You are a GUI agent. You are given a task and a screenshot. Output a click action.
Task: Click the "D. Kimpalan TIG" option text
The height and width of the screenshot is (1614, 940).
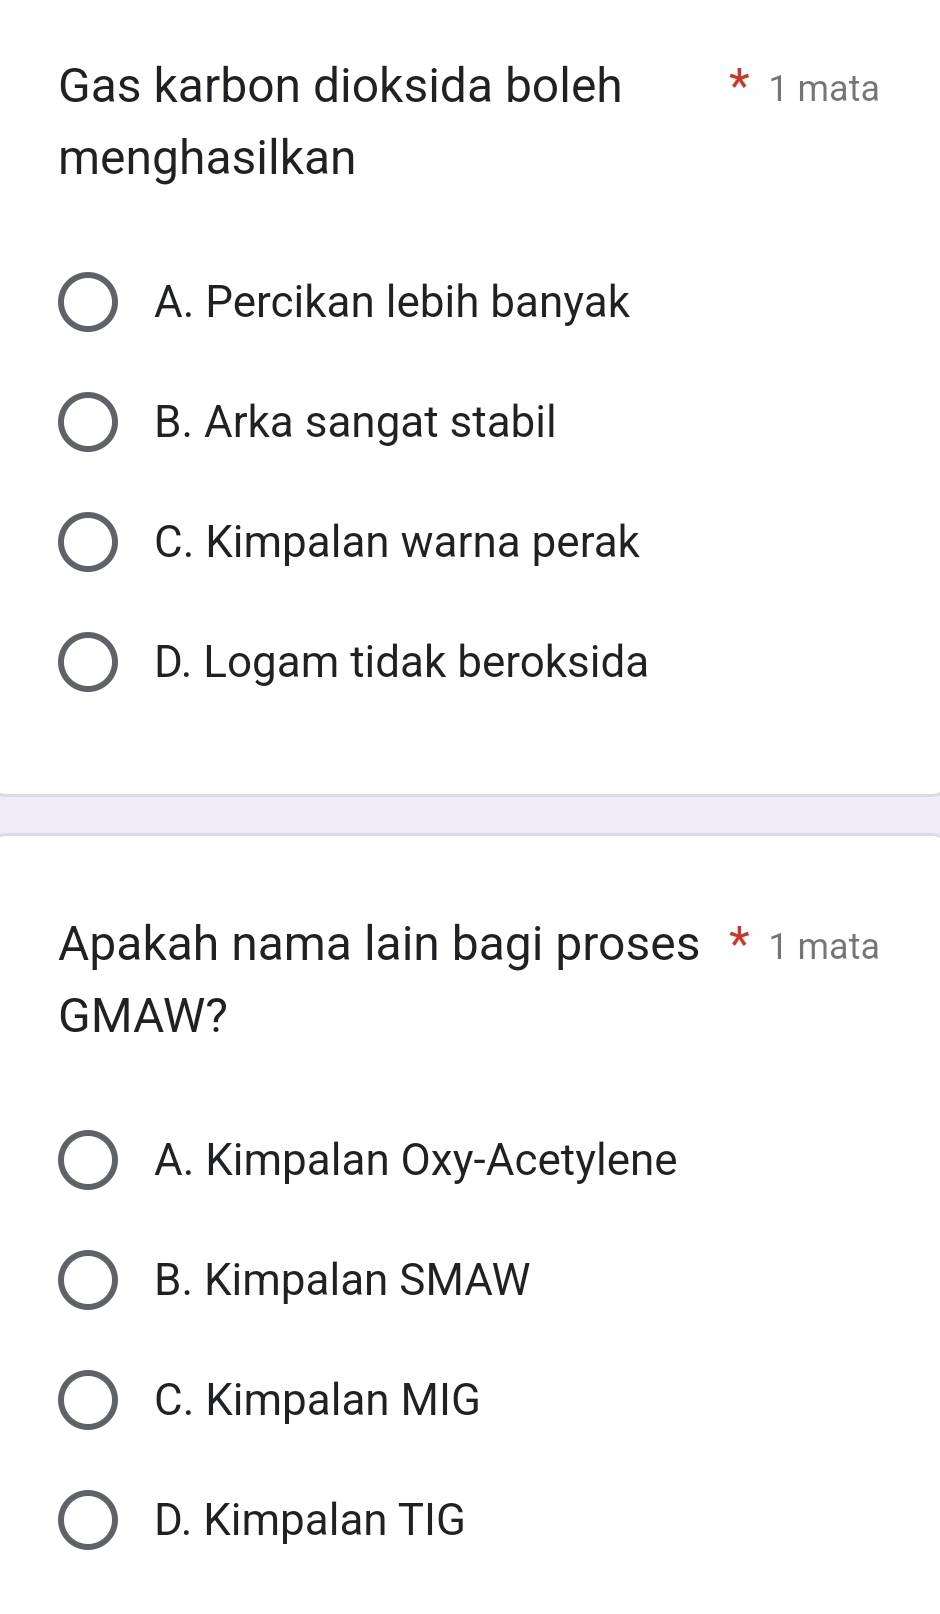click(x=310, y=1520)
